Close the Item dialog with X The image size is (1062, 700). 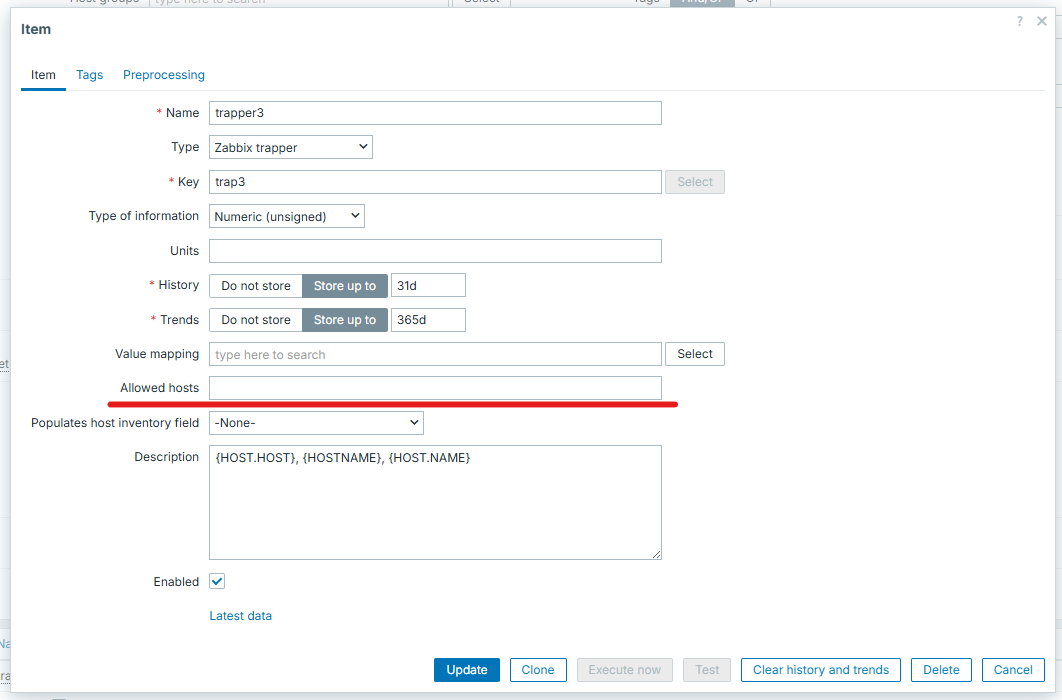(x=1041, y=21)
